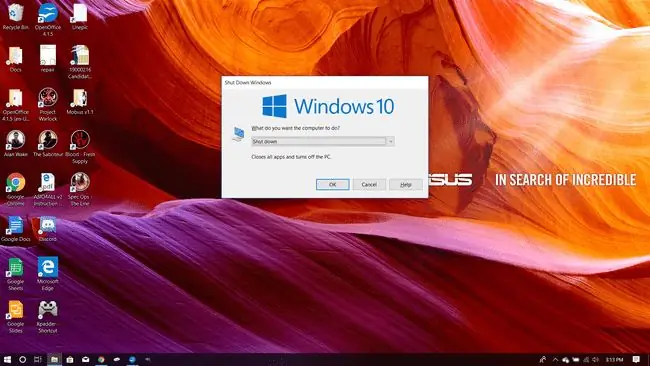
Task: Launch The Saboteur game shortcut
Action: [48, 144]
